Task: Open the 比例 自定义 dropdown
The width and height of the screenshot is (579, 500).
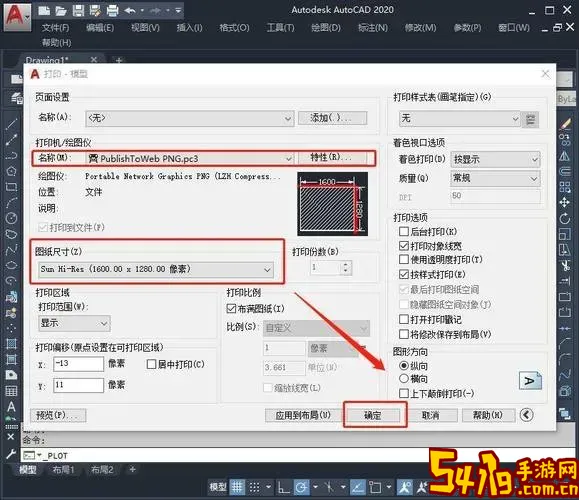Action: (316, 328)
